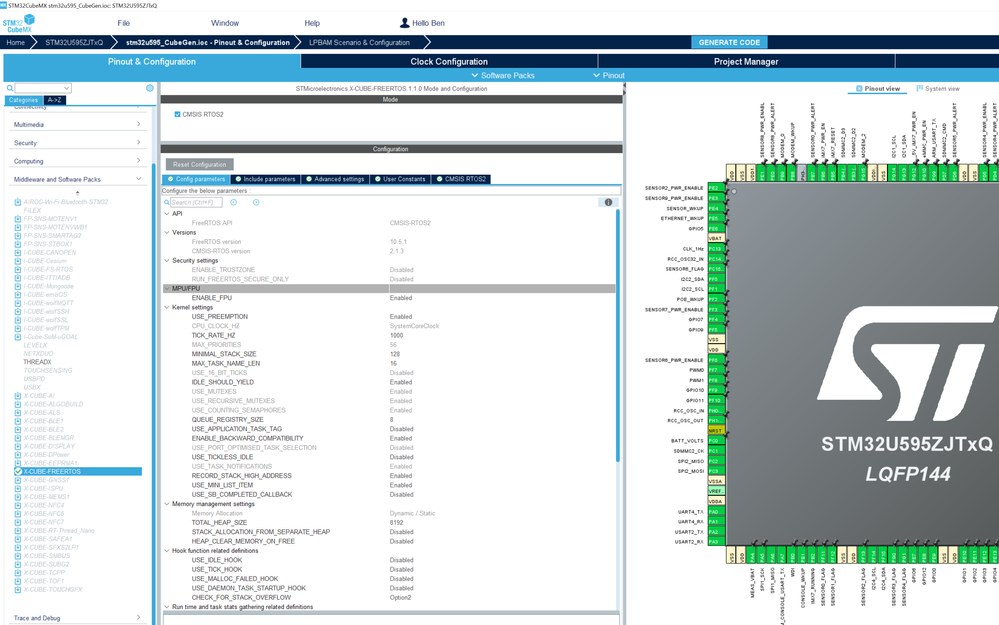
Task: Open the File menu
Action: [124, 23]
